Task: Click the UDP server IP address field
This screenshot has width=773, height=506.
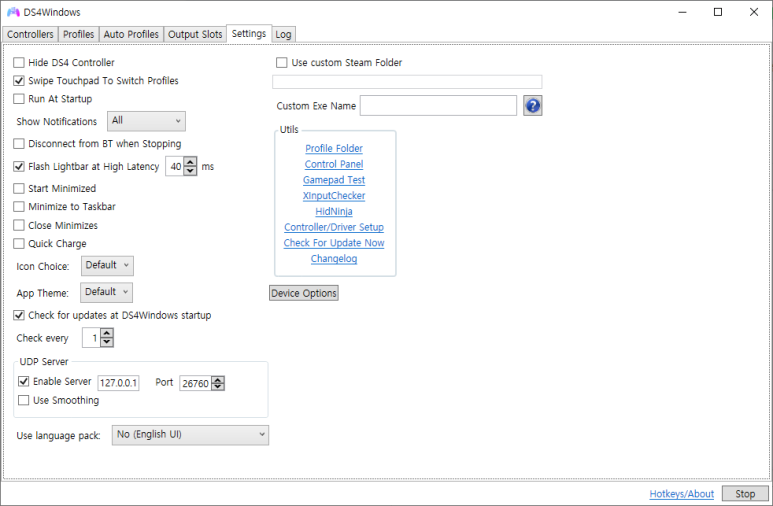Action: click(x=118, y=383)
